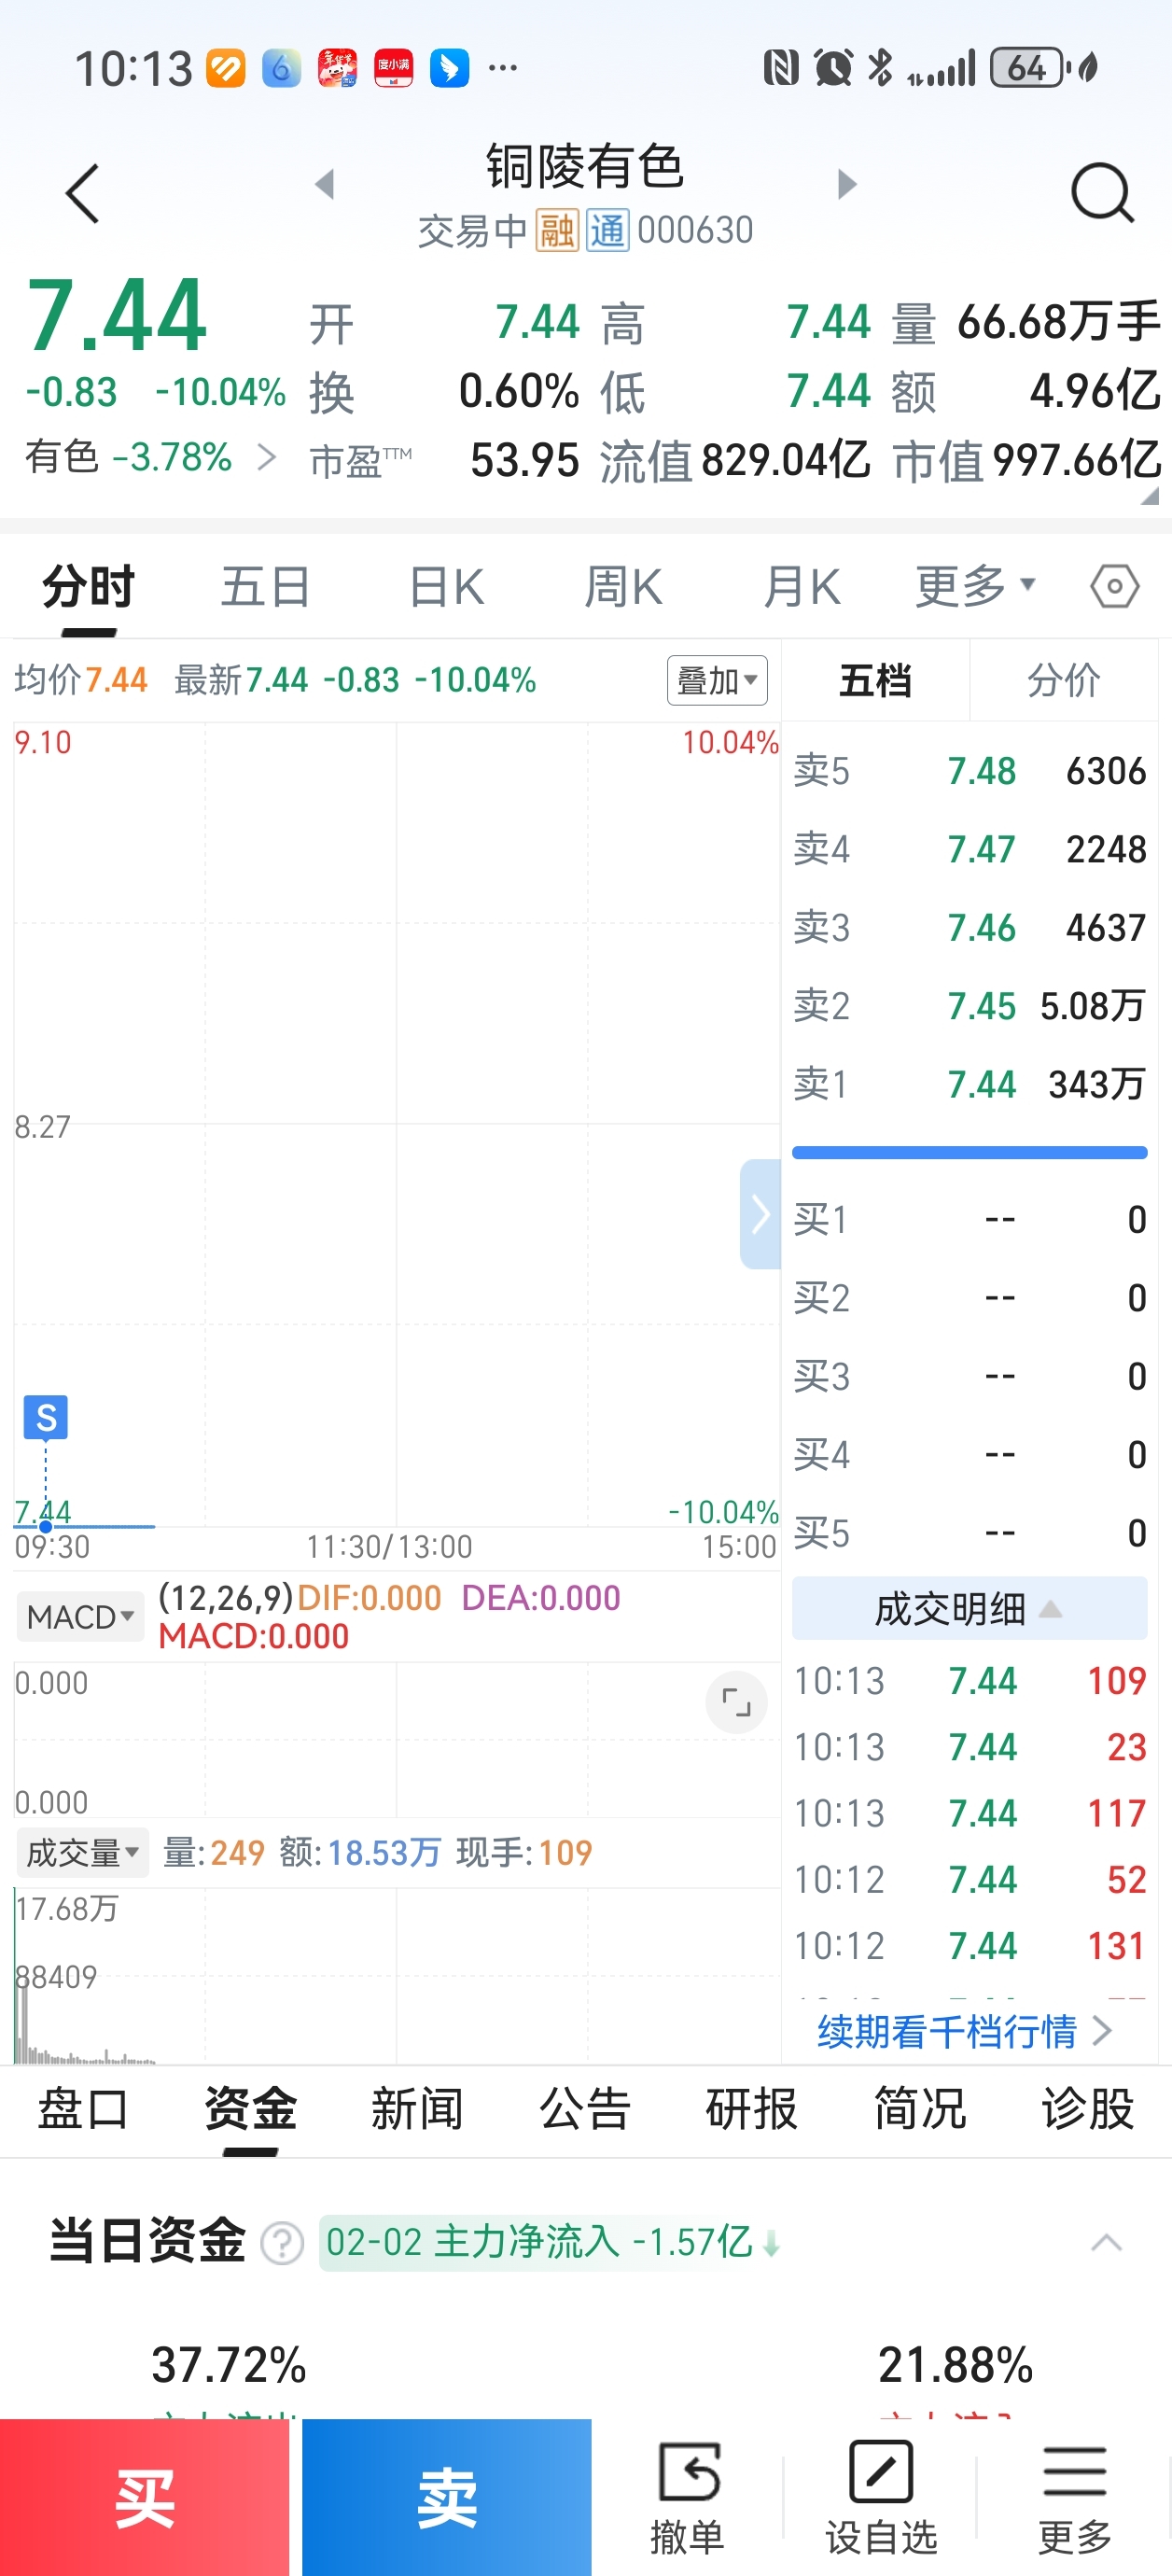1172x2576 pixels.
Task: Select the 买1 empty bid row
Action: pos(969,1219)
